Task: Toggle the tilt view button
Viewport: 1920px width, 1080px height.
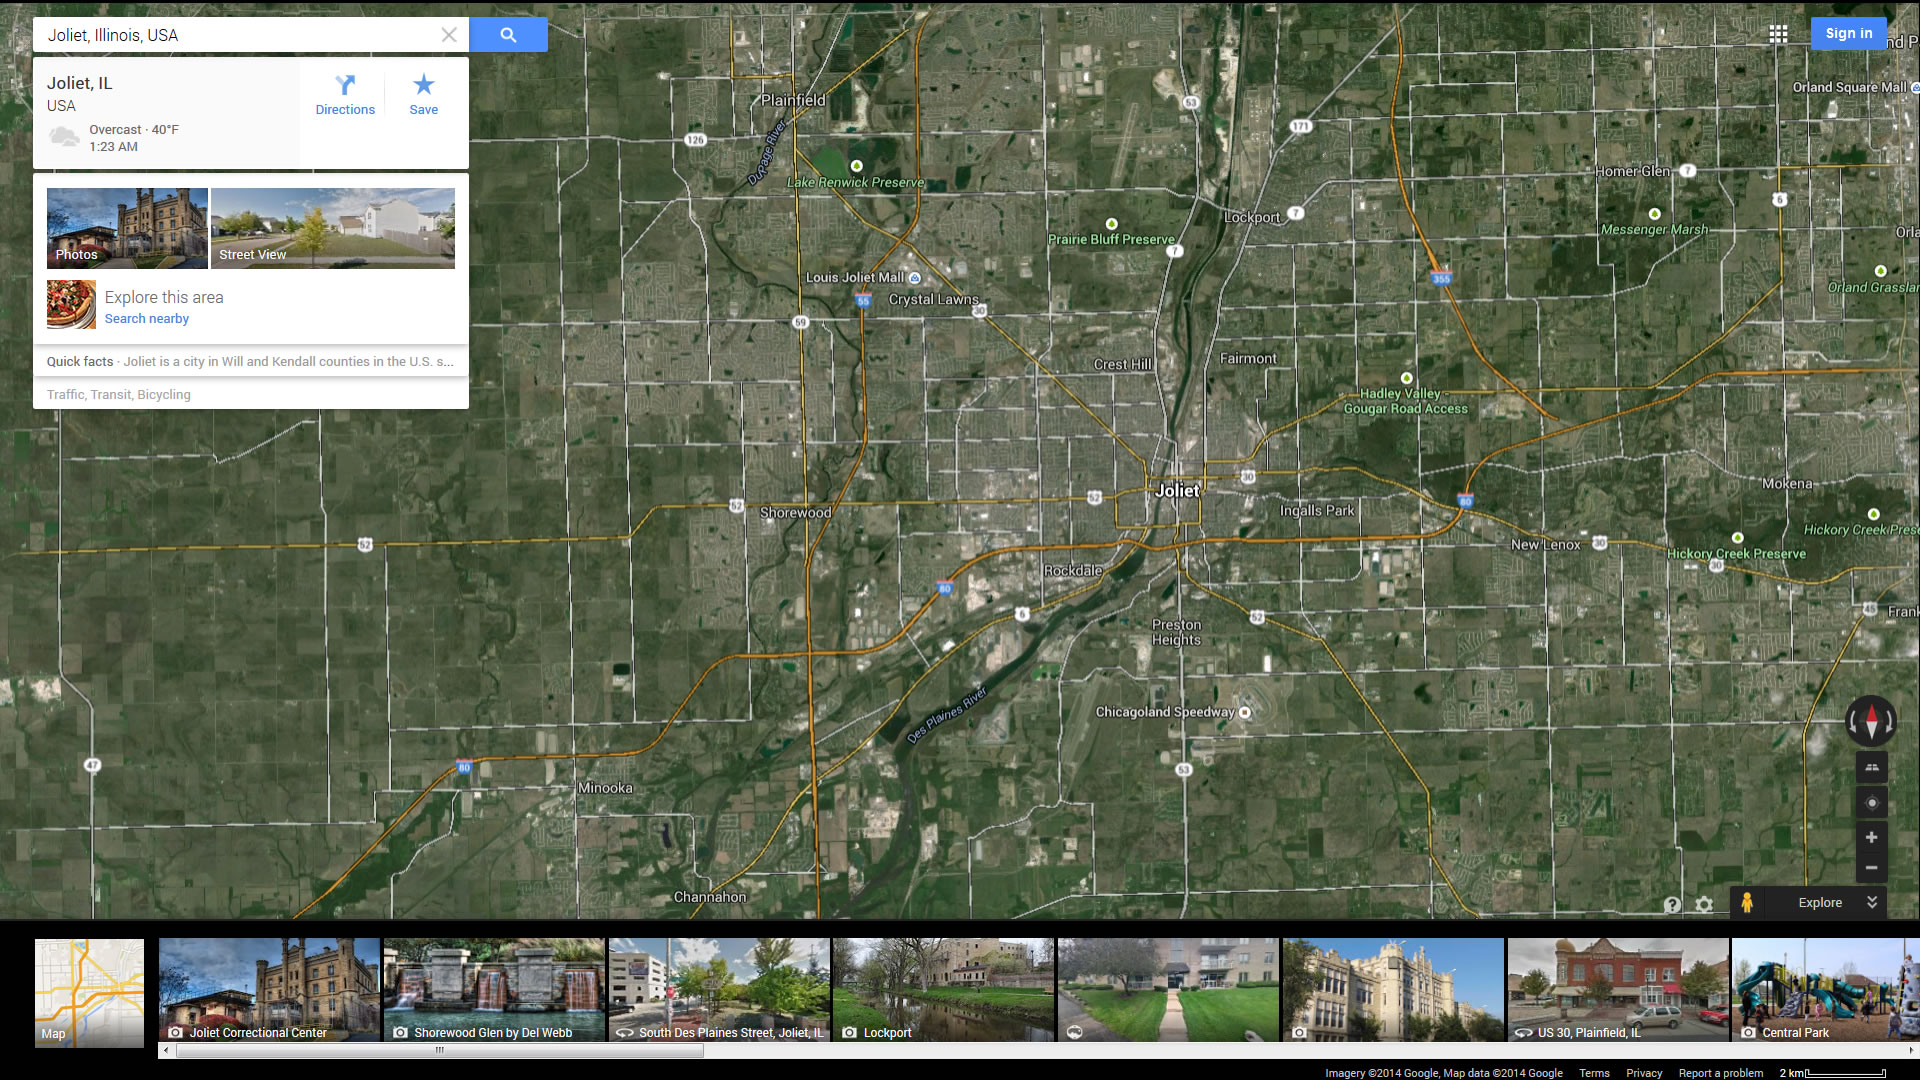Action: [1871, 768]
